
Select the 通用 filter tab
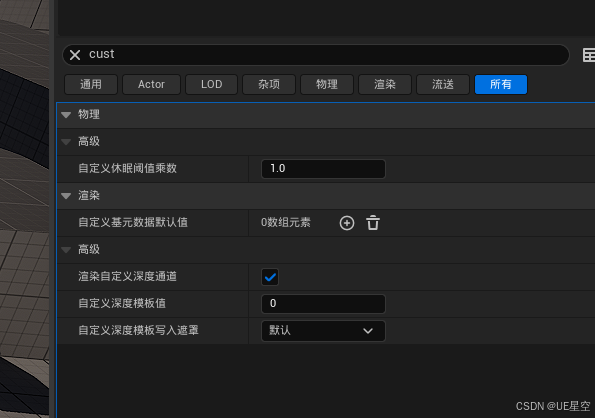91,84
